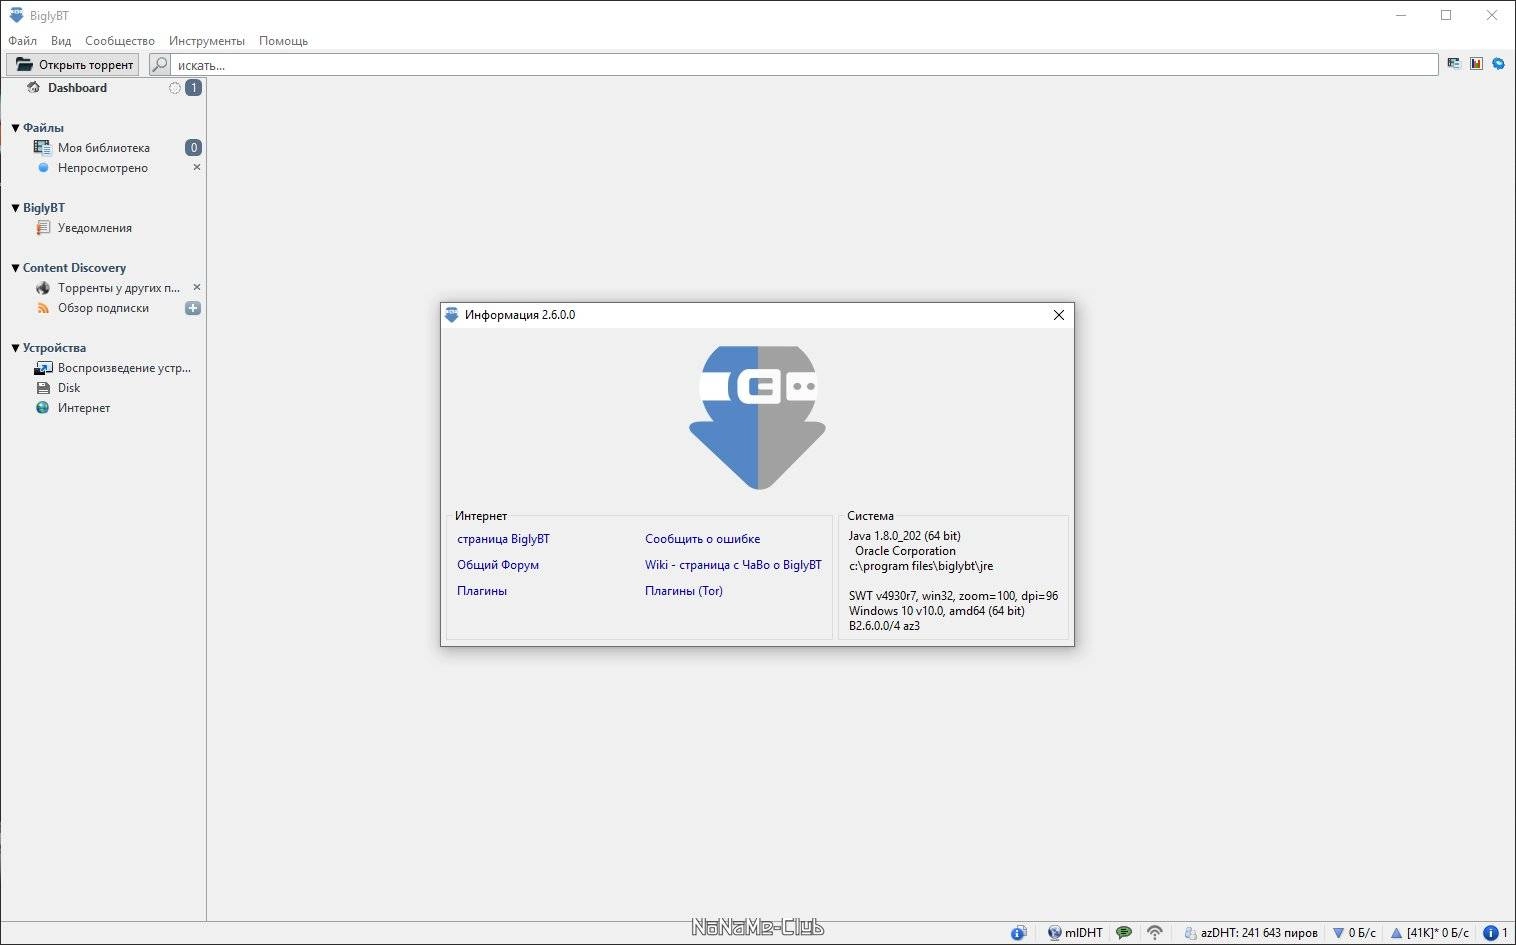Open the statistics bar-chart icon

pyautogui.click(x=1476, y=64)
